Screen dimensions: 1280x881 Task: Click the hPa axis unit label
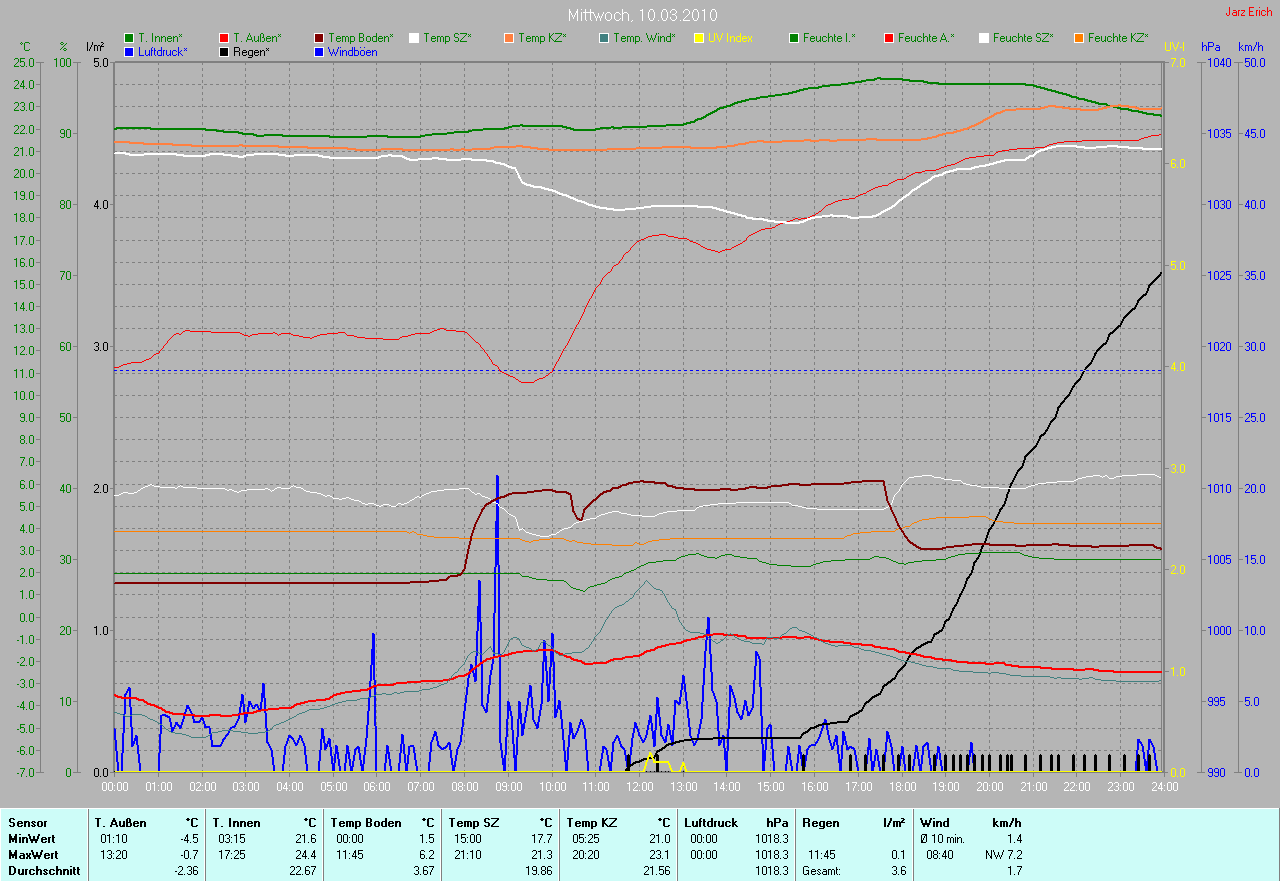1212,47
